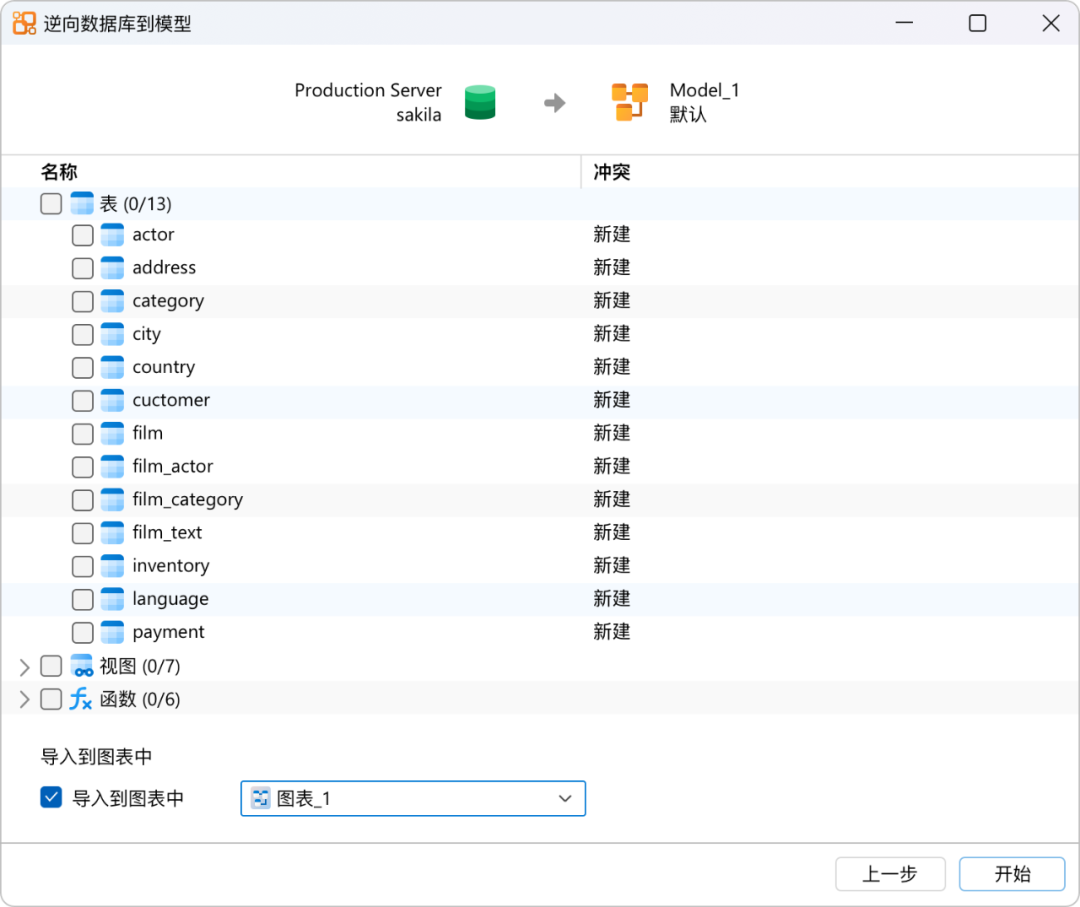This screenshot has width=1080, height=907.
Task: Uncheck the 导入到图表中 checkbox
Action: [x=51, y=797]
